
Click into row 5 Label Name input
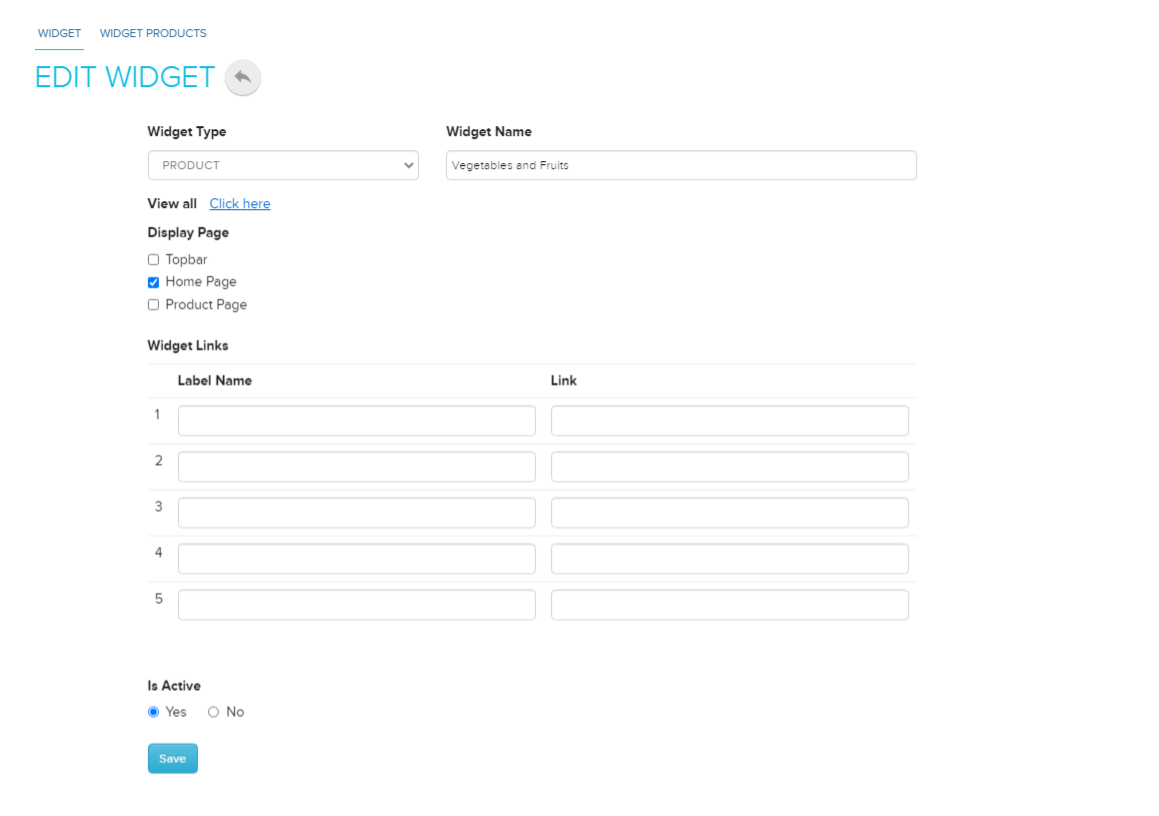coord(356,605)
